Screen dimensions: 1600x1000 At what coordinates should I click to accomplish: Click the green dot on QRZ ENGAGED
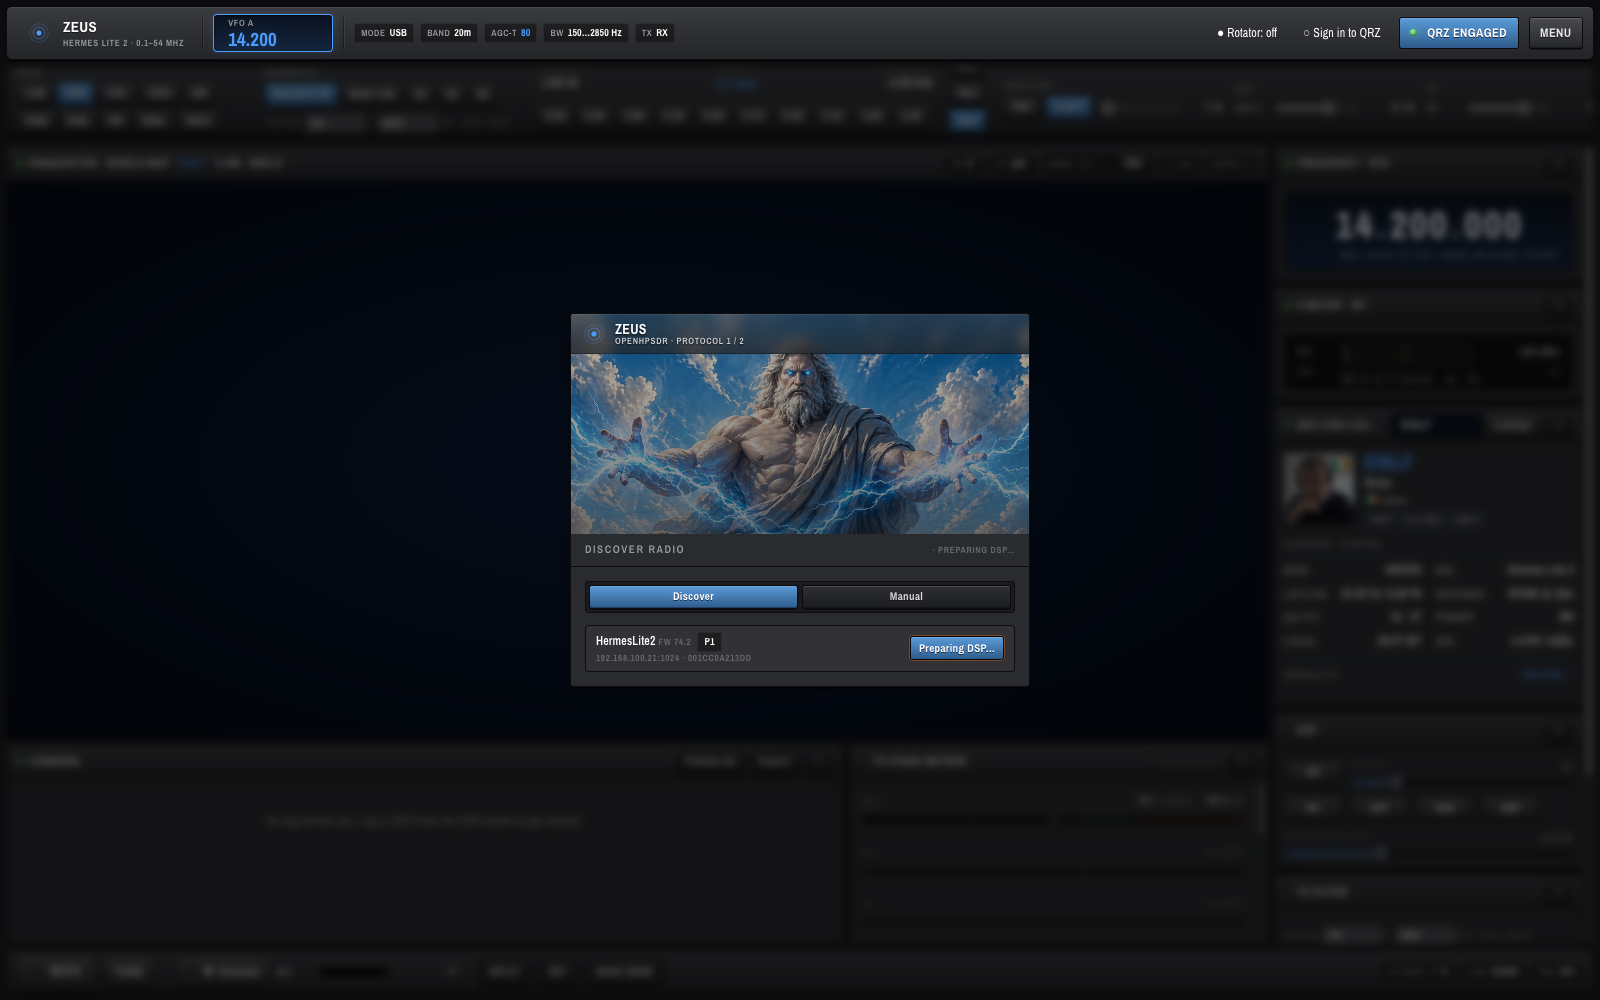coord(1413,32)
